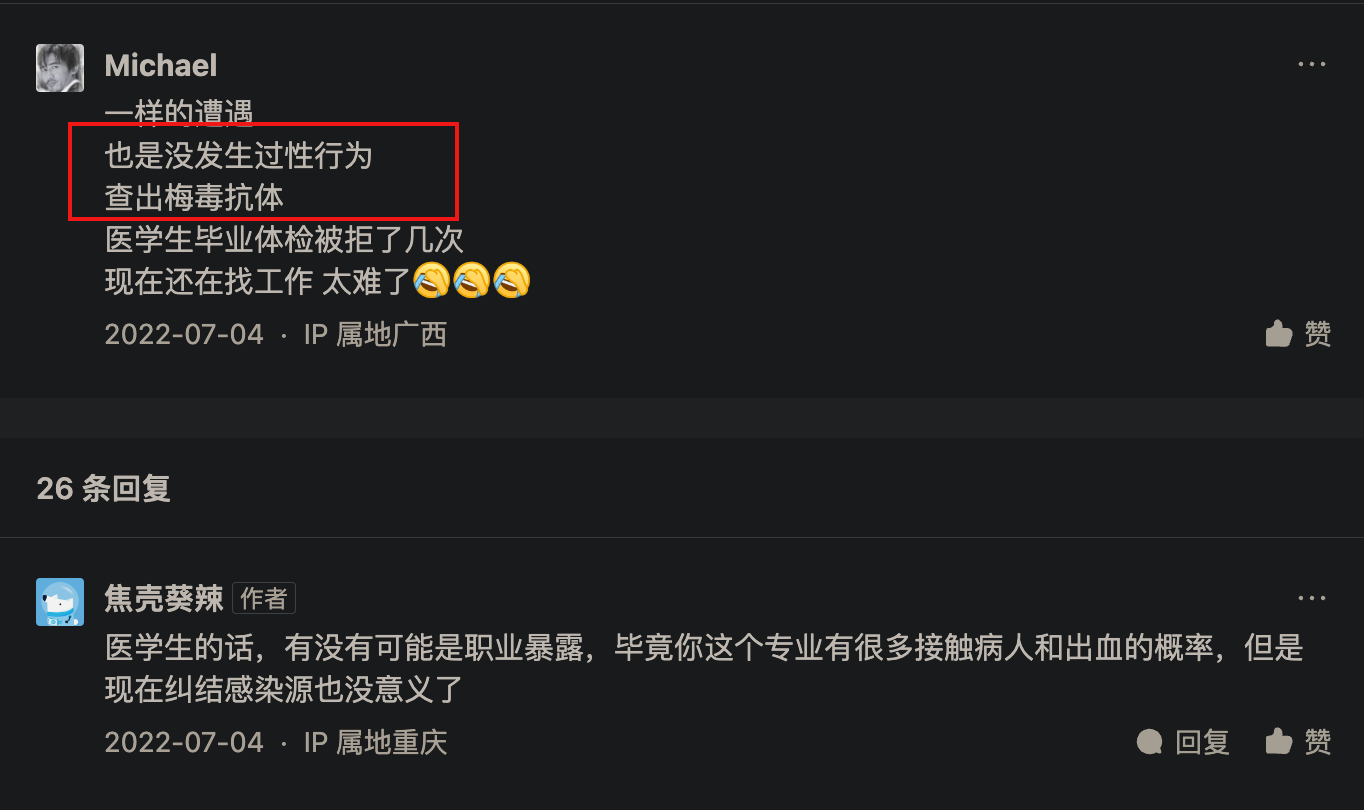Screen dimensions: 1364x810
Task: Click the username 焦壳葵辣
Action: 164,598
